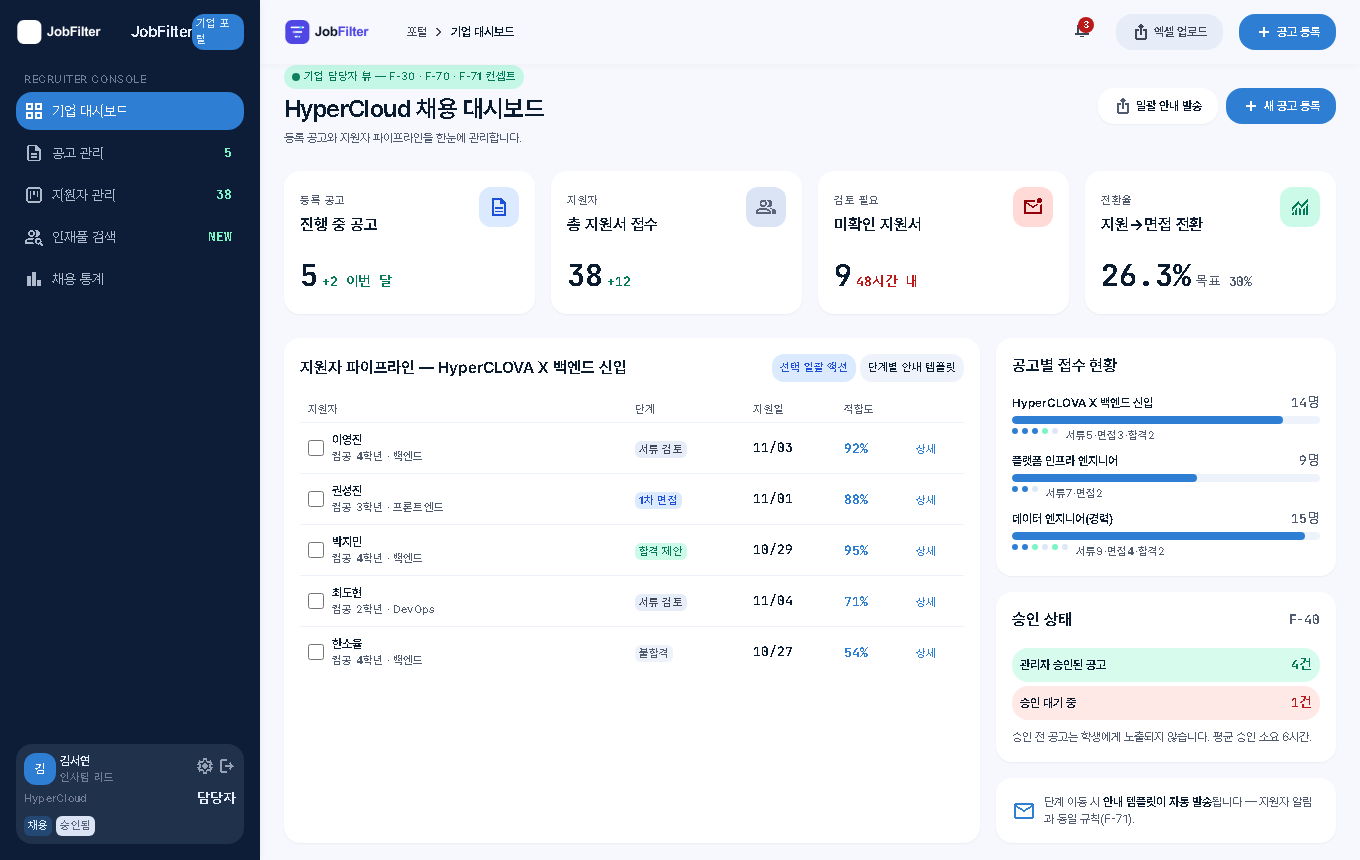Click the 기업 담당자 뷰 status pill
The height and width of the screenshot is (860, 1360).
pyautogui.click(x=404, y=76)
